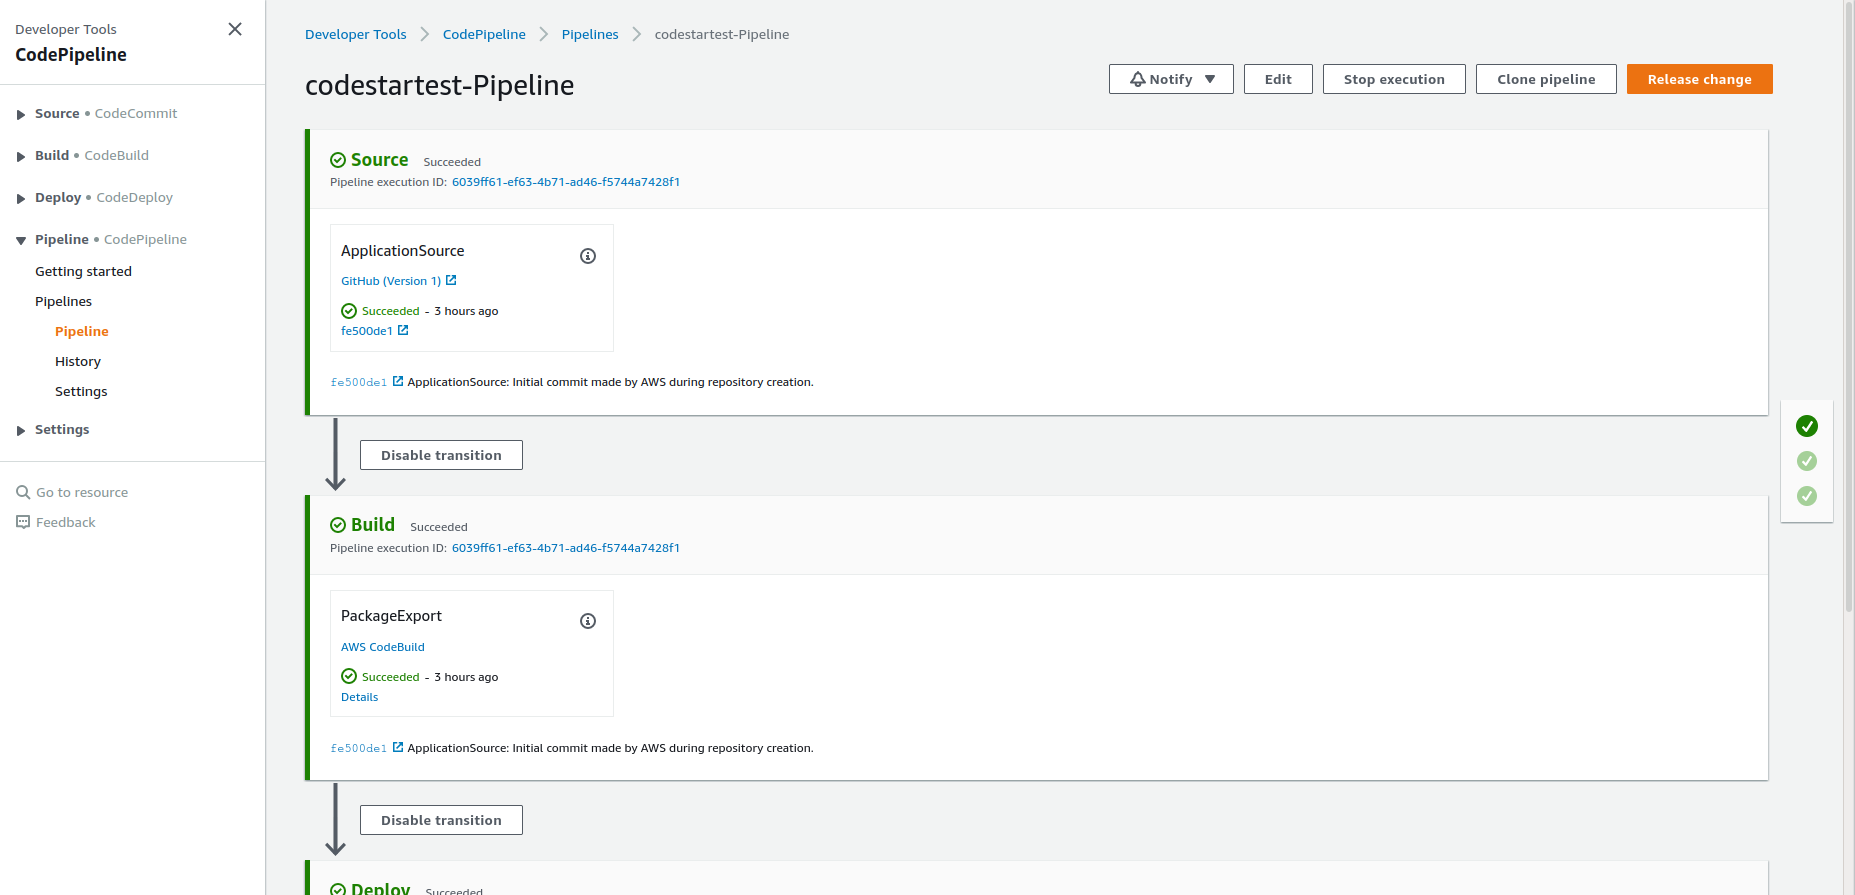This screenshot has width=1855, height=895.
Task: Click codestartest-Pipeline page heading
Action: [440, 85]
